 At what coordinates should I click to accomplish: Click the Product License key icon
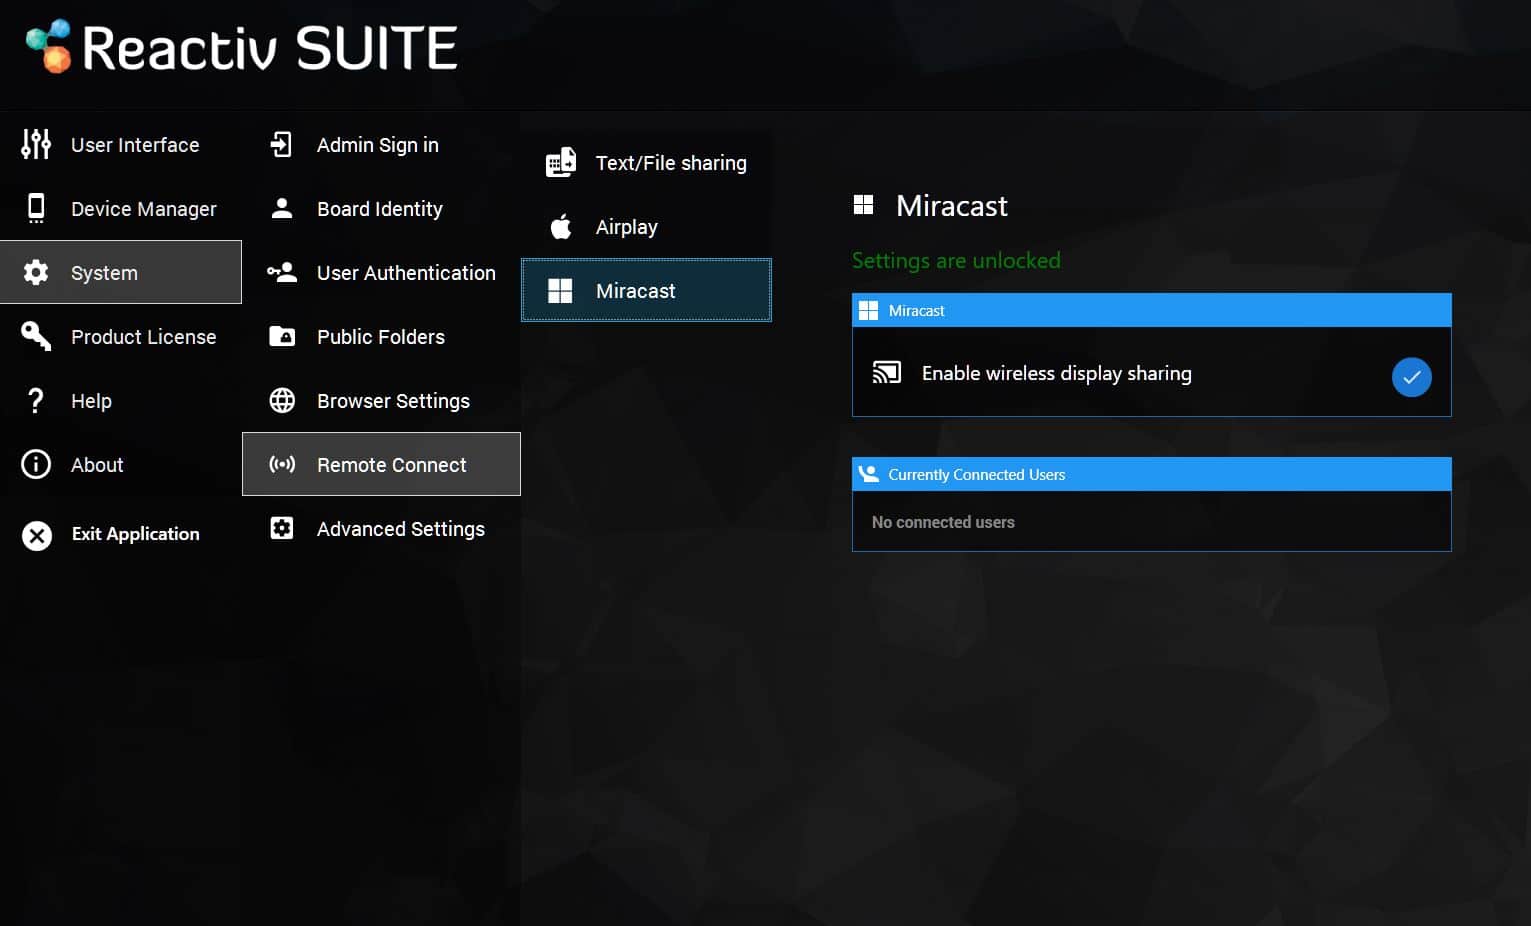[36, 336]
